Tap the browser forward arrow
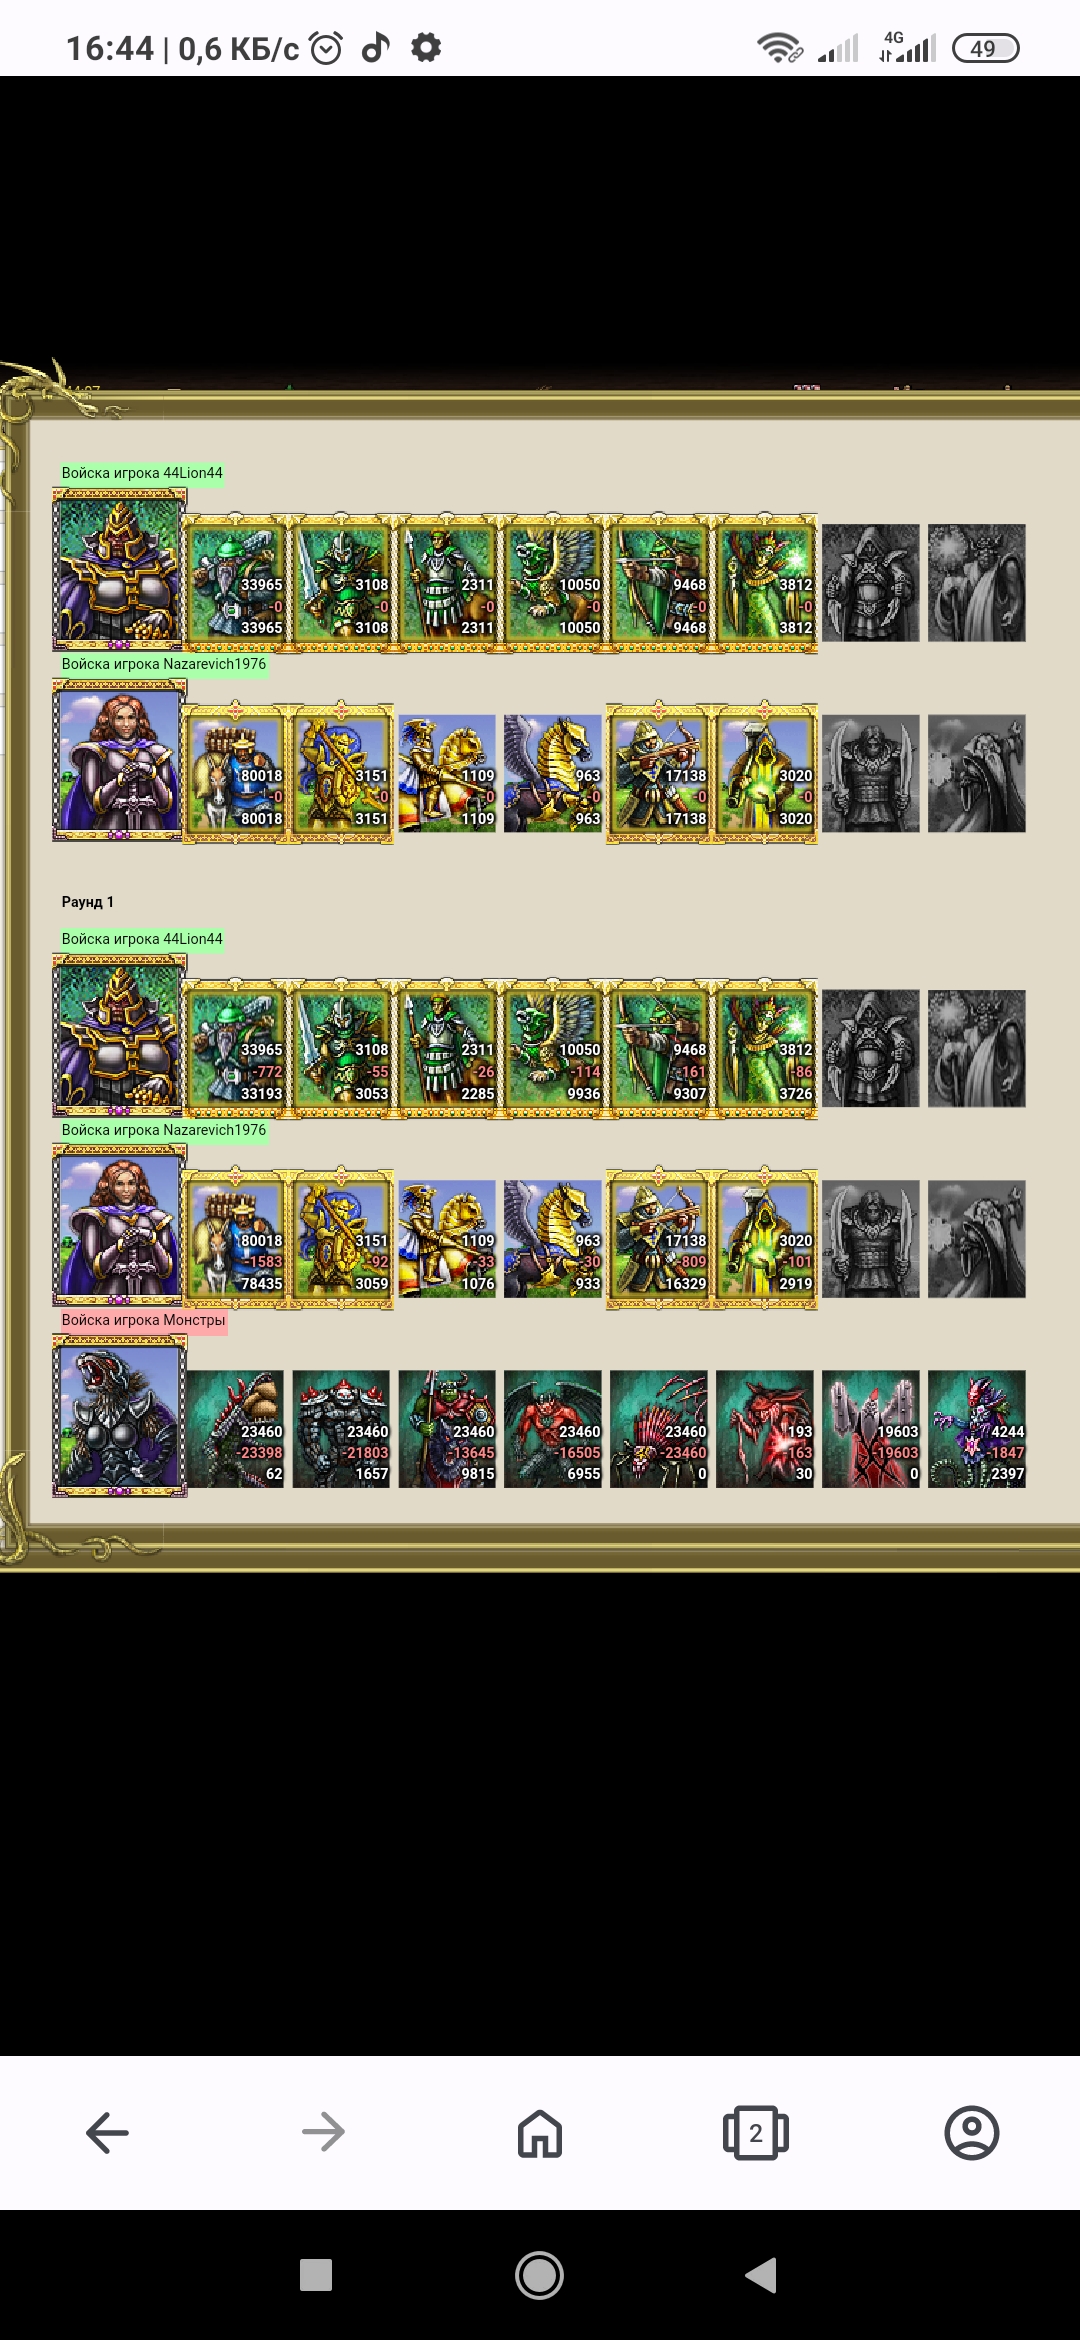 (x=323, y=2133)
